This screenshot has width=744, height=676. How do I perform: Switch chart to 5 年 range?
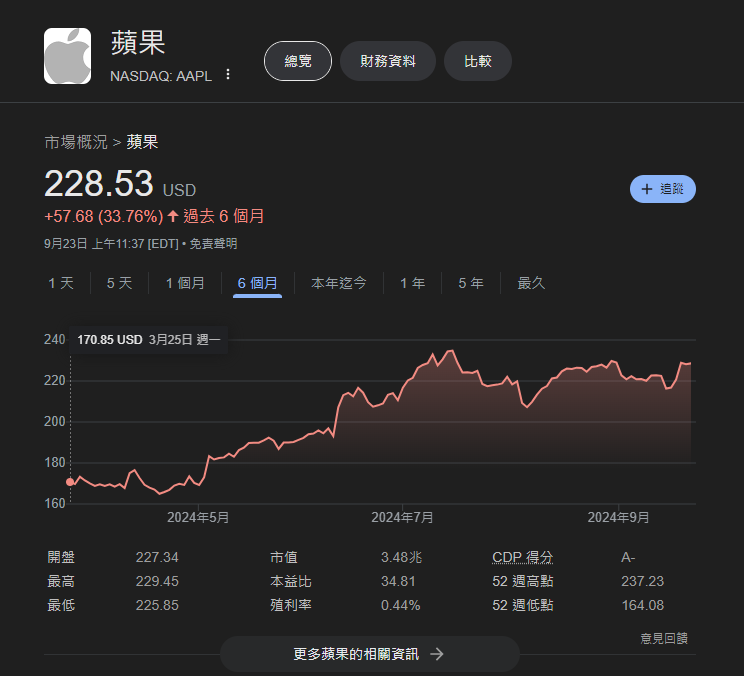coord(471,283)
